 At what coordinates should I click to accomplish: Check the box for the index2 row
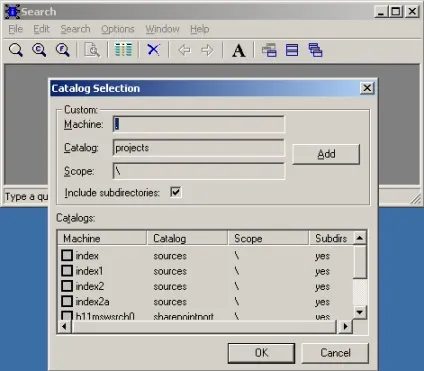67,286
